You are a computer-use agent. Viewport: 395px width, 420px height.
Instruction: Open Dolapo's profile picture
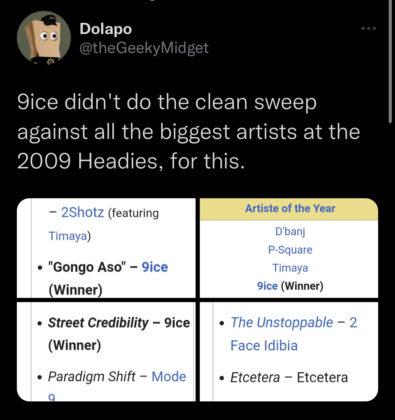tap(44, 38)
